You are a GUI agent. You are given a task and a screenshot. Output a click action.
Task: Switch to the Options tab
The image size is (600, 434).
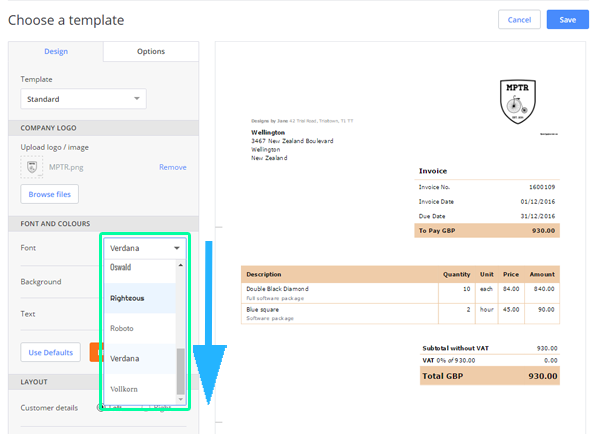151,51
